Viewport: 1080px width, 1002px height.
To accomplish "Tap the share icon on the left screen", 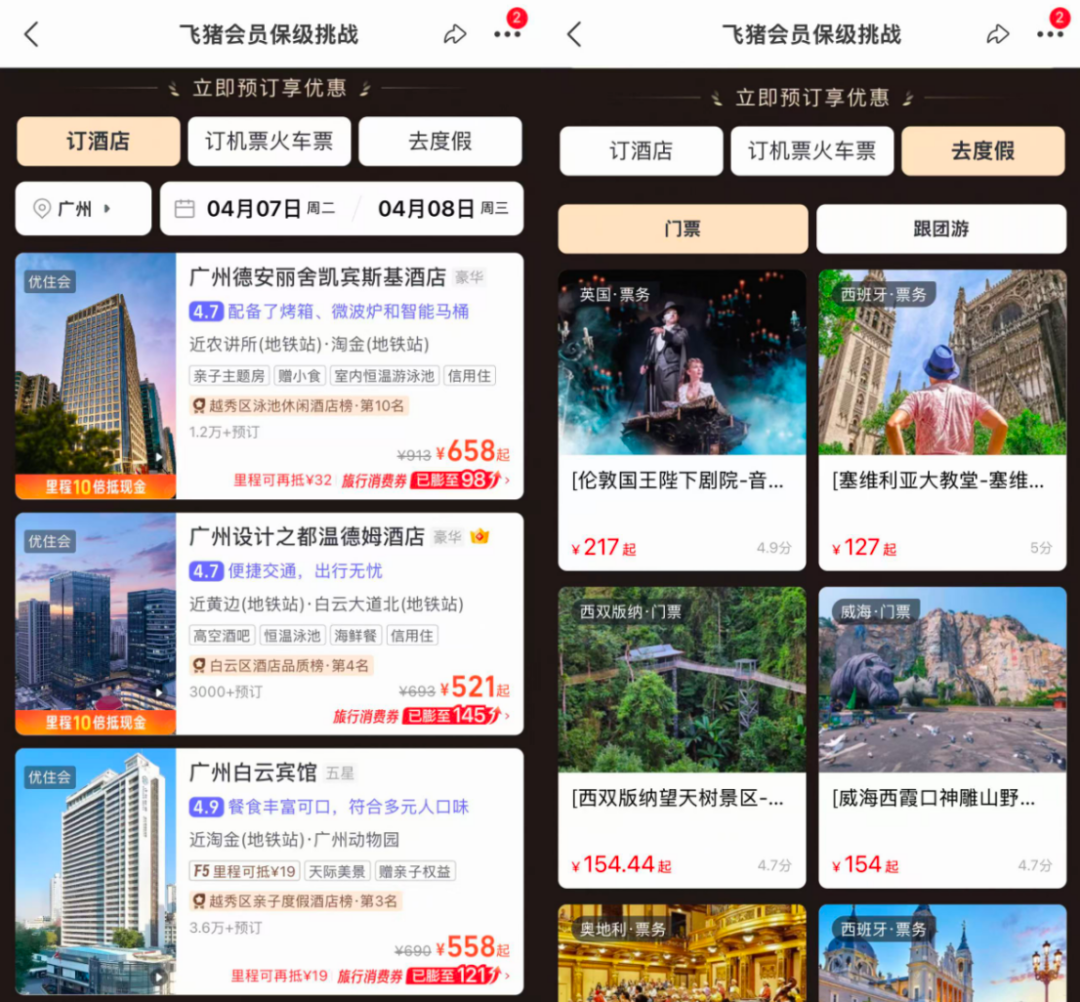I will click(455, 33).
